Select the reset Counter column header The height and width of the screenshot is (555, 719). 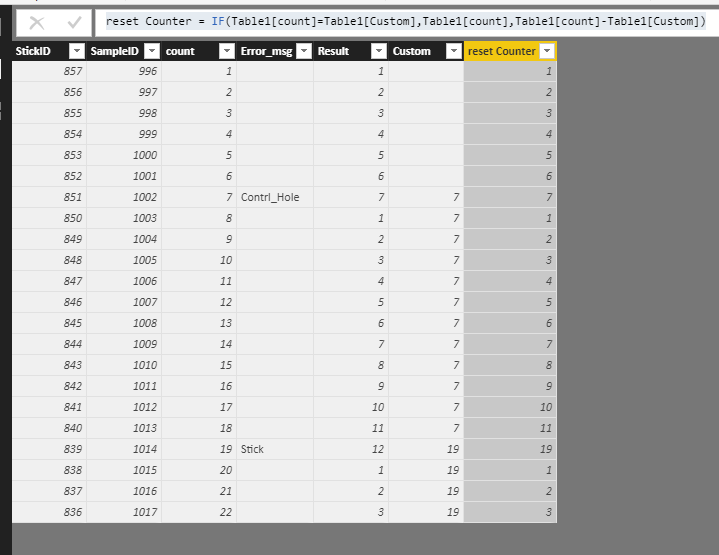[510, 51]
